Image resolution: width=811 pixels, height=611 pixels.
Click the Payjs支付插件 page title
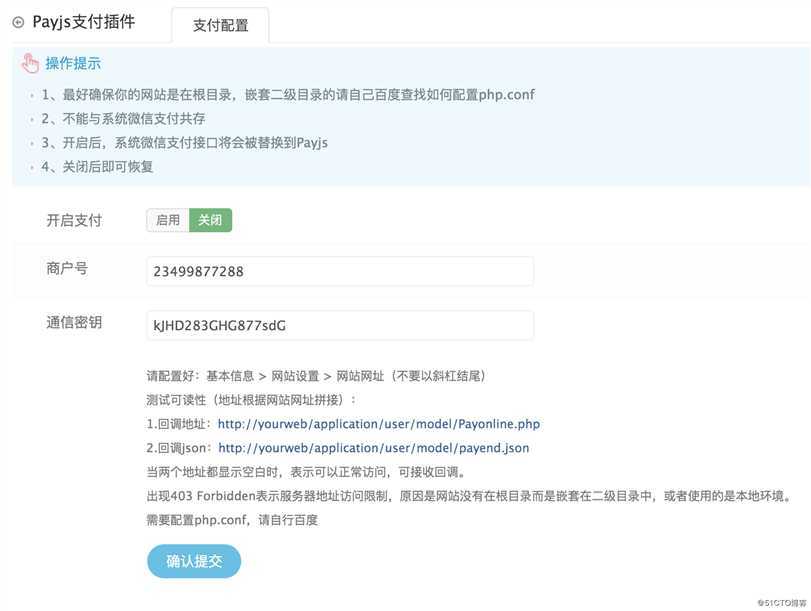84,22
